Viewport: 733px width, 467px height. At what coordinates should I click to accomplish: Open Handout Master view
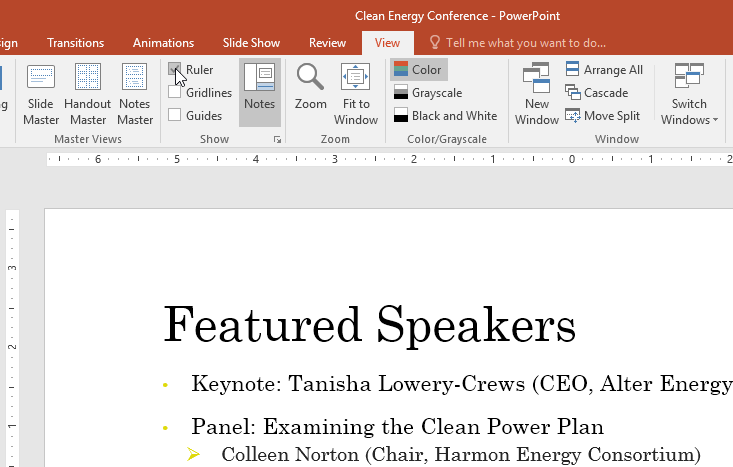(x=87, y=94)
